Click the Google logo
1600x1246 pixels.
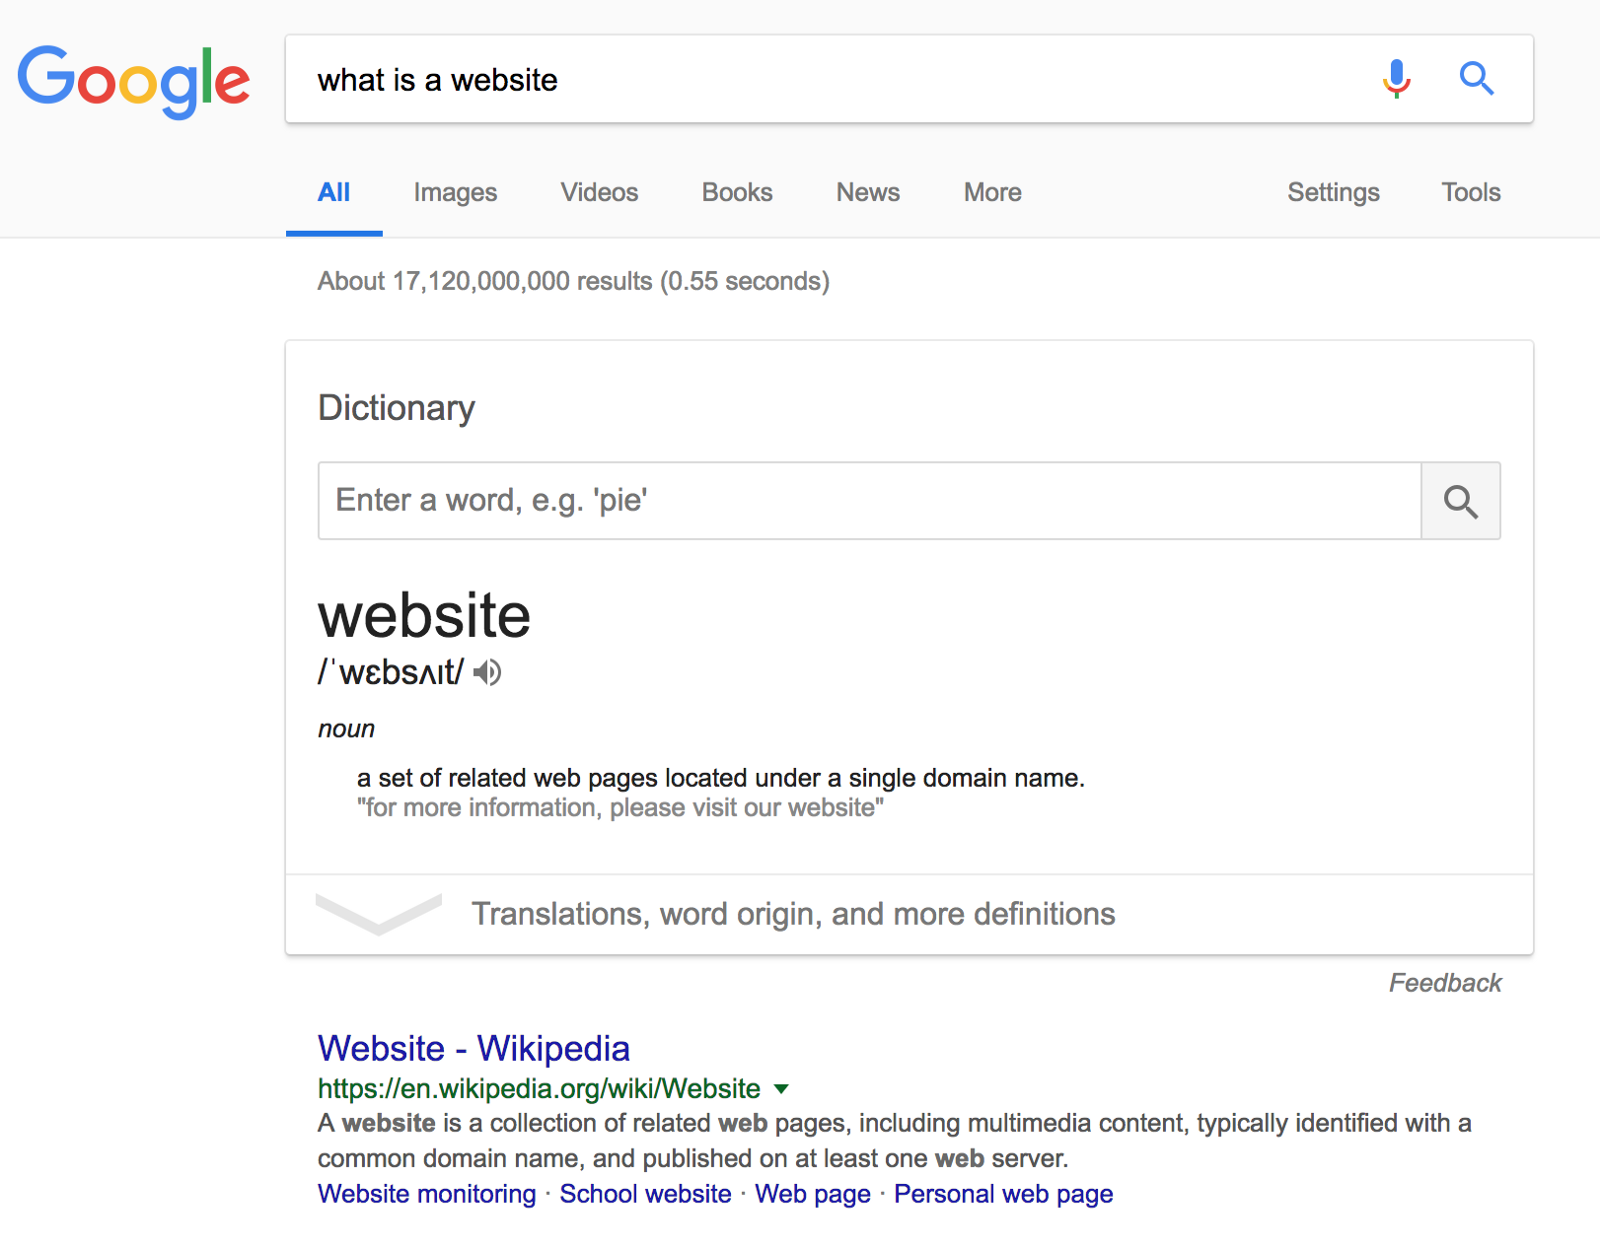[133, 80]
